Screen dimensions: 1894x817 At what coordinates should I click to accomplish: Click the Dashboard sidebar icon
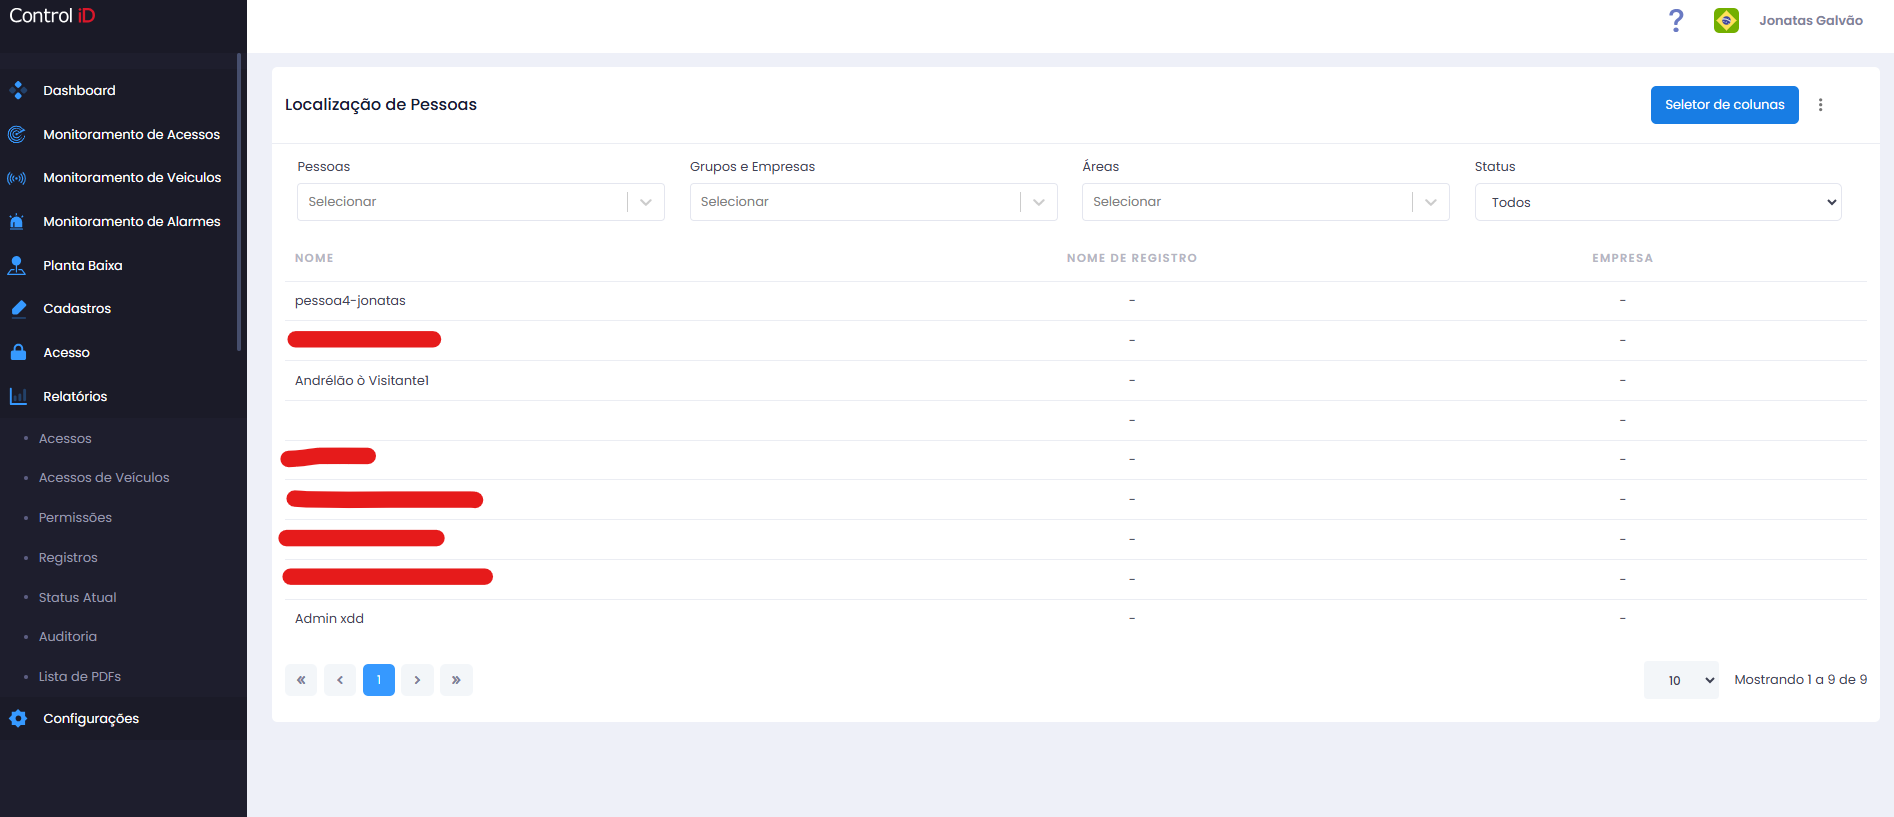click(18, 90)
